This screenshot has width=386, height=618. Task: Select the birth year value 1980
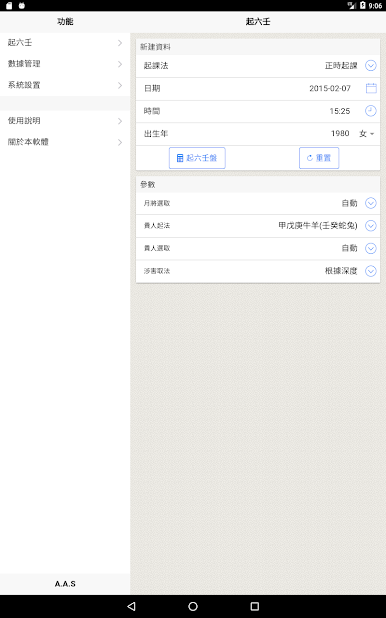340,134
